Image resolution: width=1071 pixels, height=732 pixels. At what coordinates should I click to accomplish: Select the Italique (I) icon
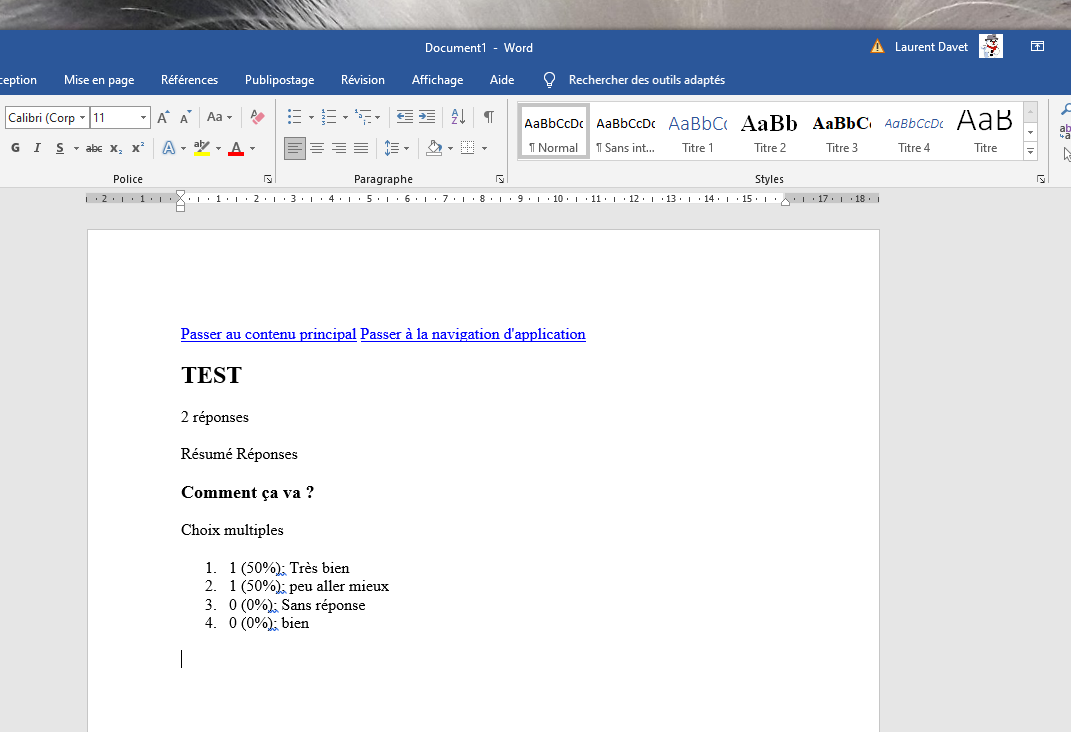[36, 147]
